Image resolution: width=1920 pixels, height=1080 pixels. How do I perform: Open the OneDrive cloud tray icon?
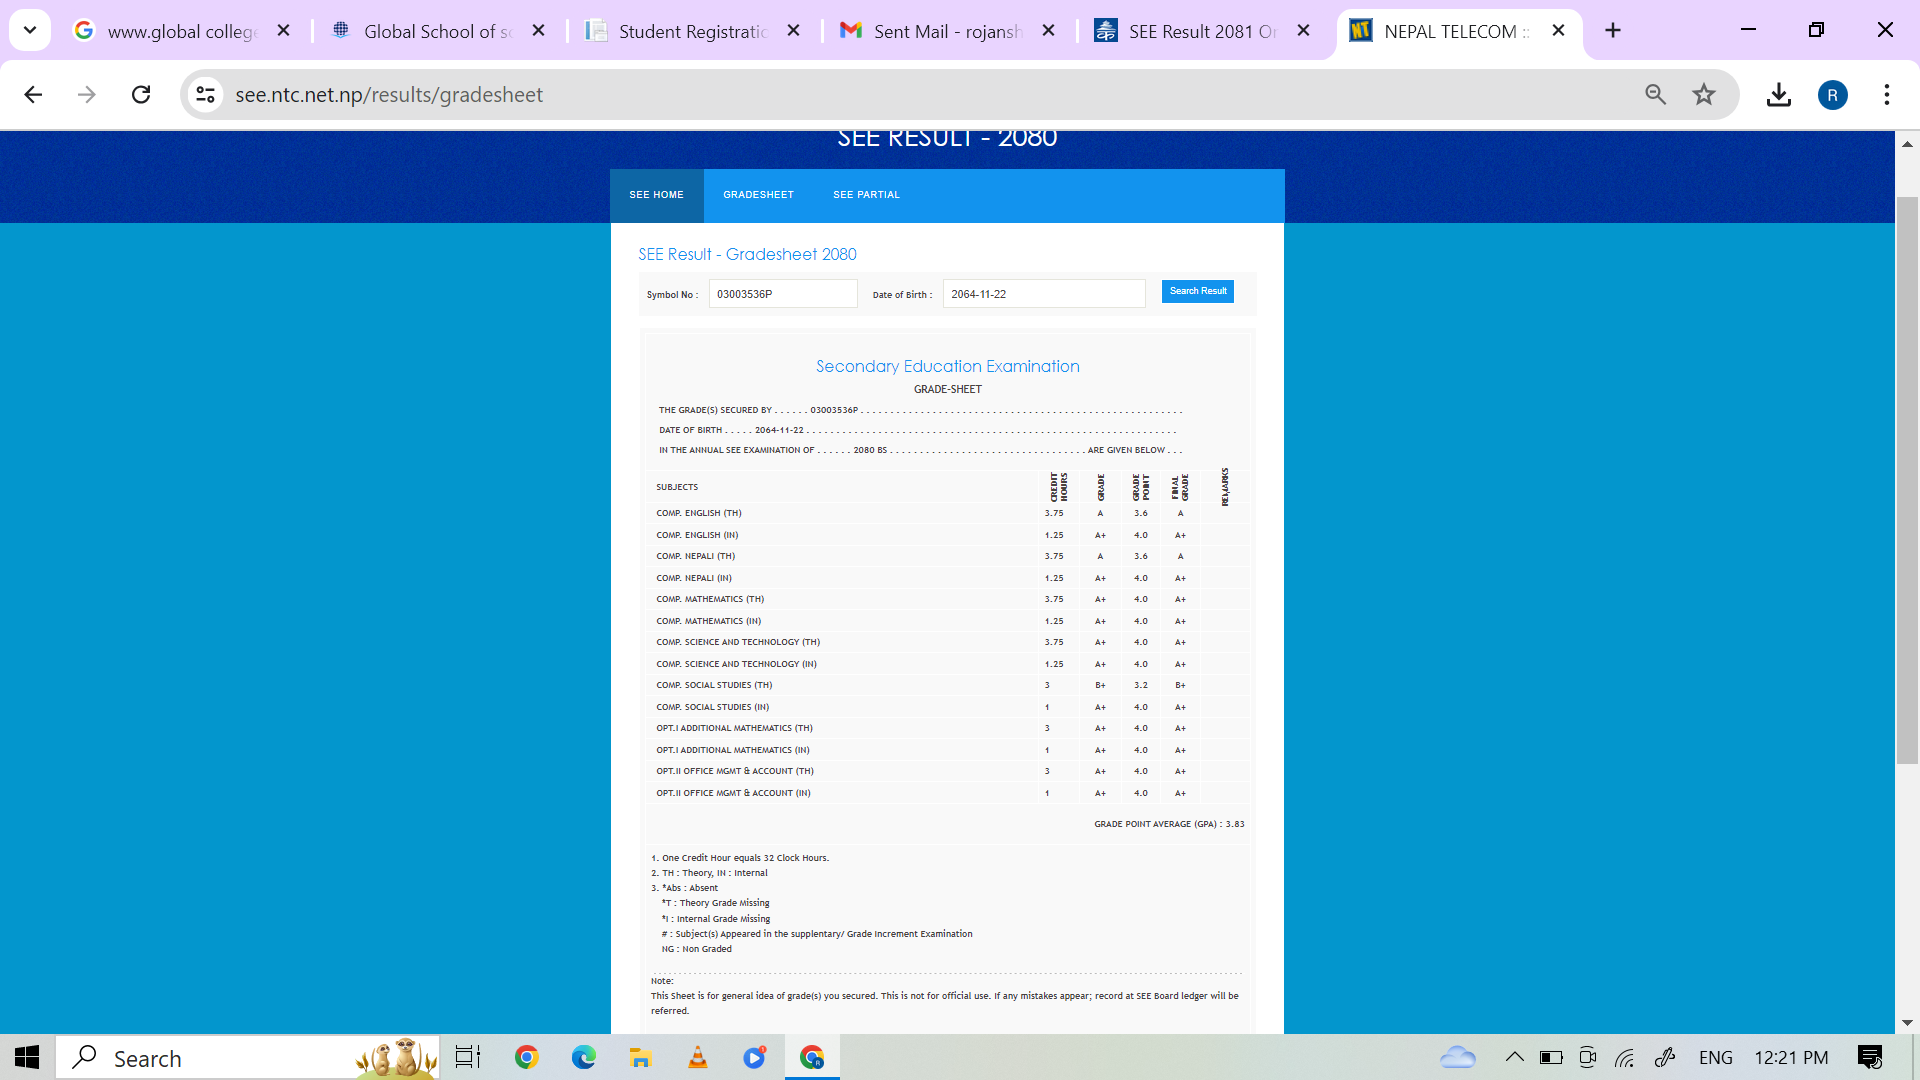[x=1458, y=1057]
